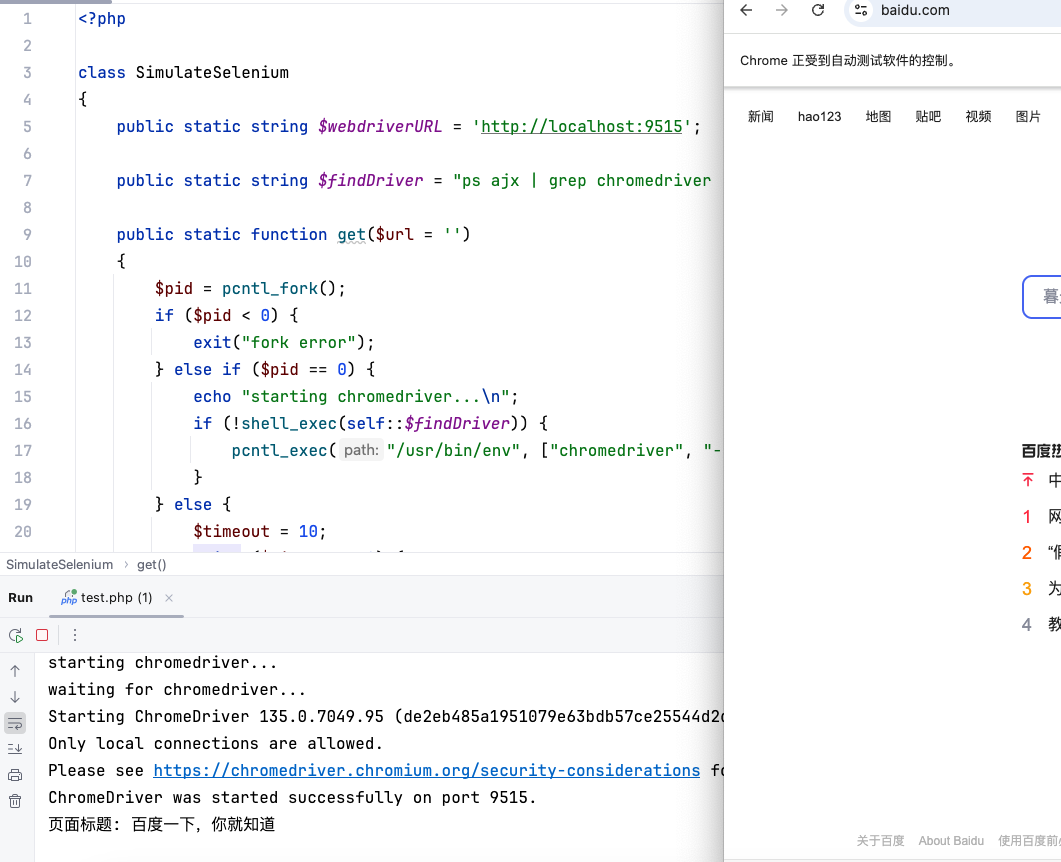This screenshot has width=1061, height=862.
Task: Enable scroll to end in console
Action: [x=15, y=748]
